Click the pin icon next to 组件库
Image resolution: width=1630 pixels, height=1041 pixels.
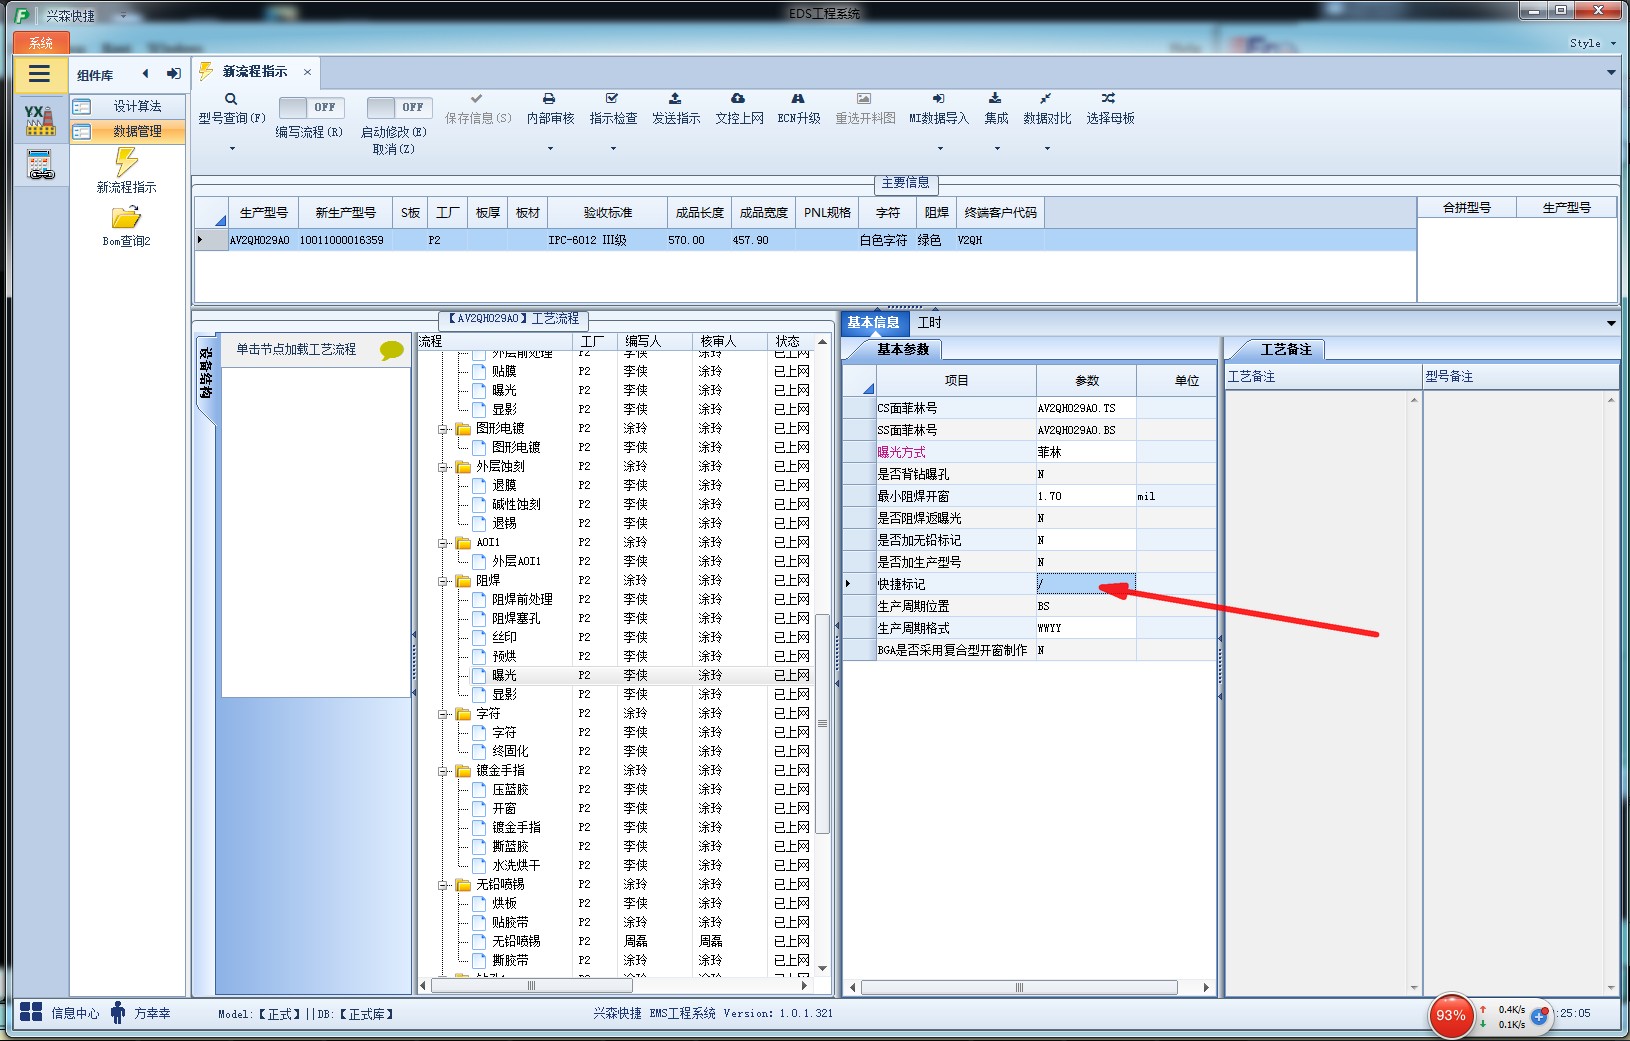[x=174, y=74]
